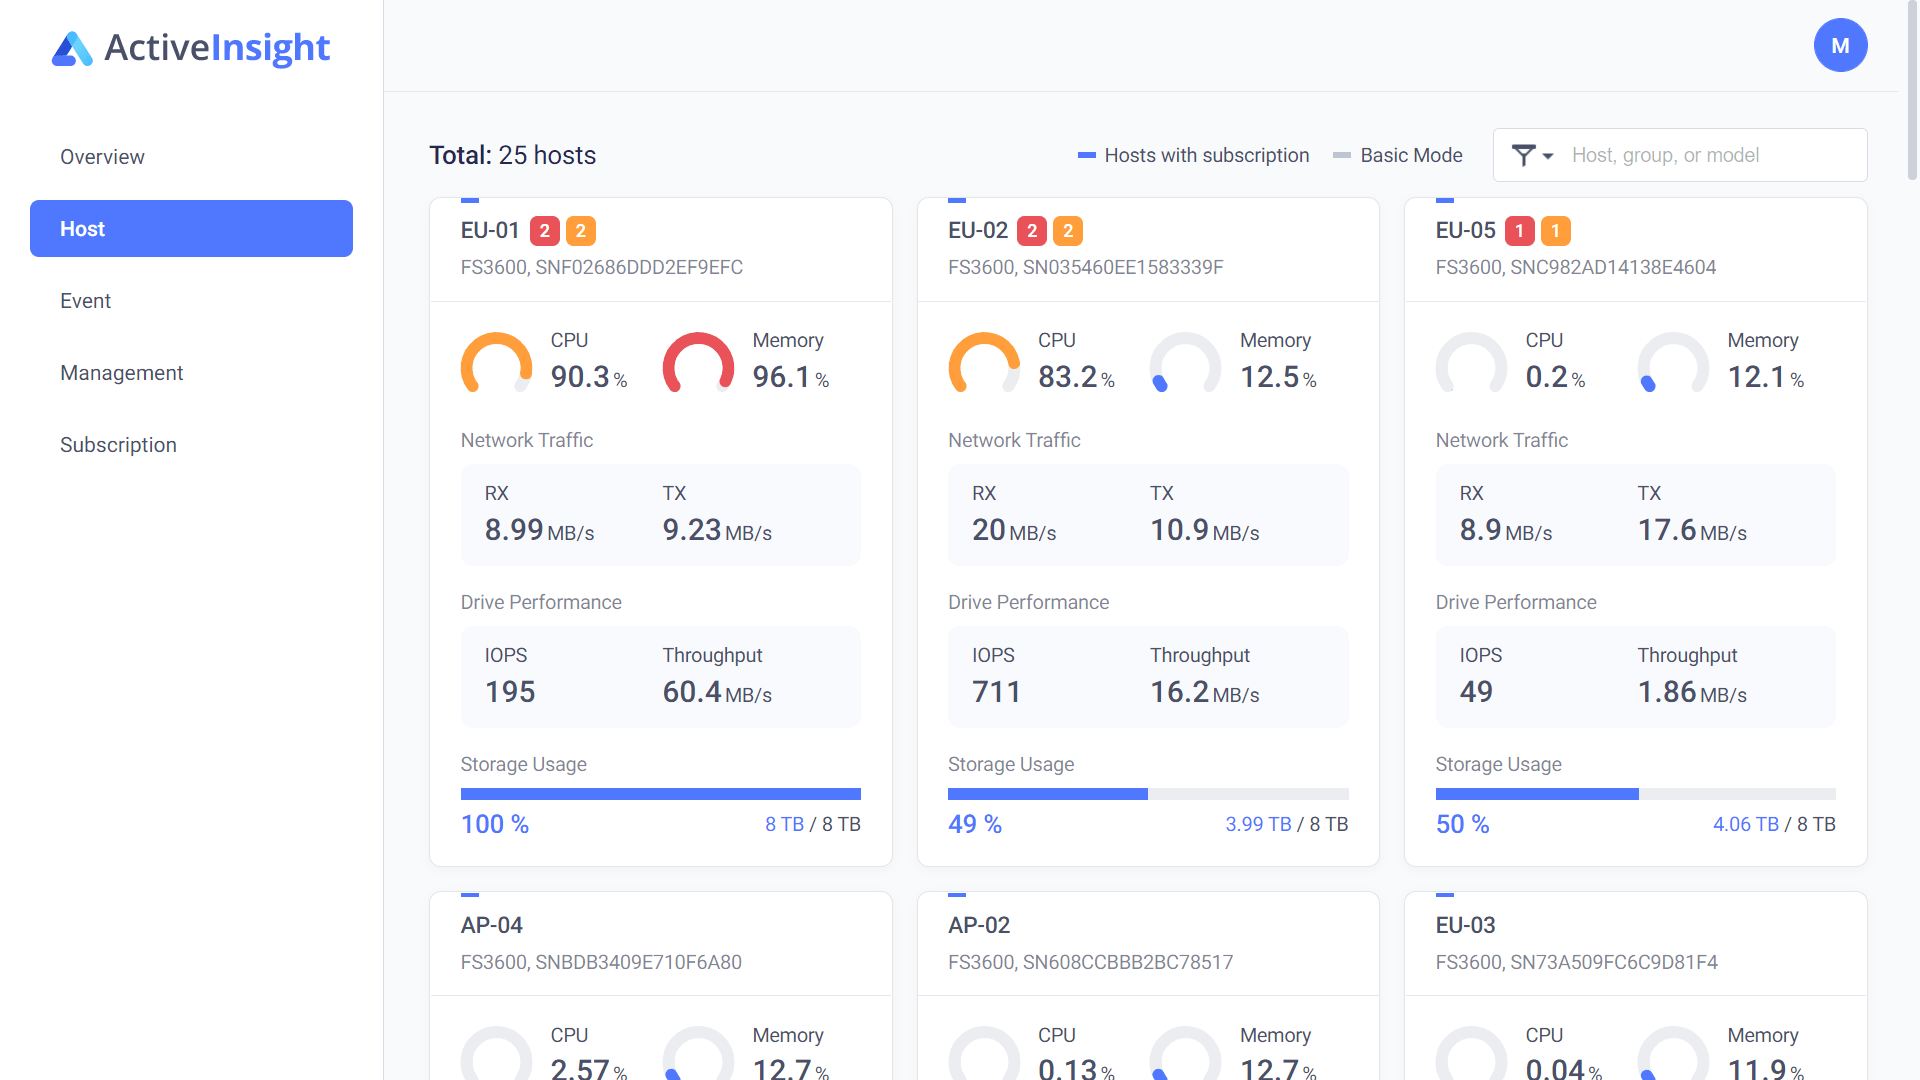Click the Subscription navigation button
Screen dimensions: 1920x1080
[x=117, y=444]
